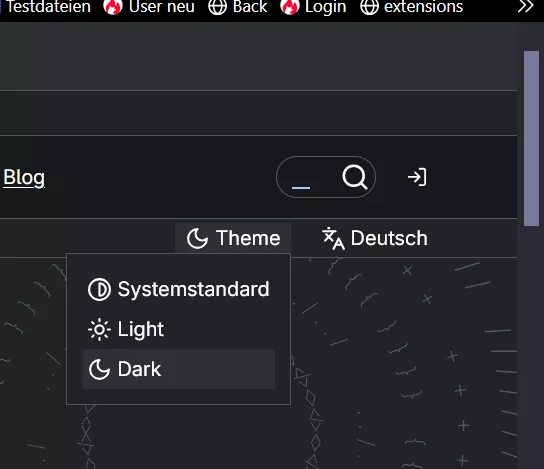Click the magnifier search icon

tap(354, 177)
